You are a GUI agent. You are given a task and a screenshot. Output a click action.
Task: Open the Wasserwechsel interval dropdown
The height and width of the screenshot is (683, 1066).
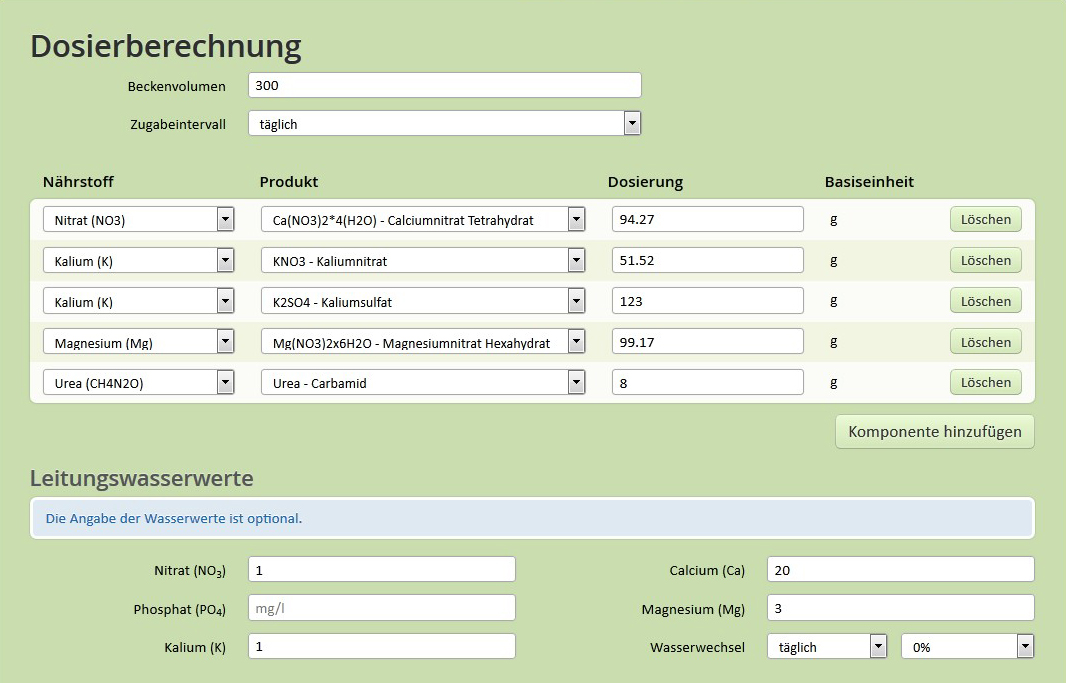827,647
